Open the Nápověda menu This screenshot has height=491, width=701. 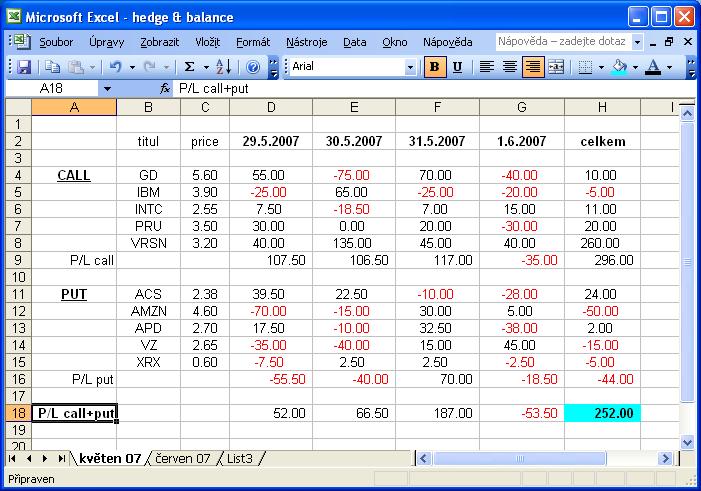pyautogui.click(x=448, y=42)
